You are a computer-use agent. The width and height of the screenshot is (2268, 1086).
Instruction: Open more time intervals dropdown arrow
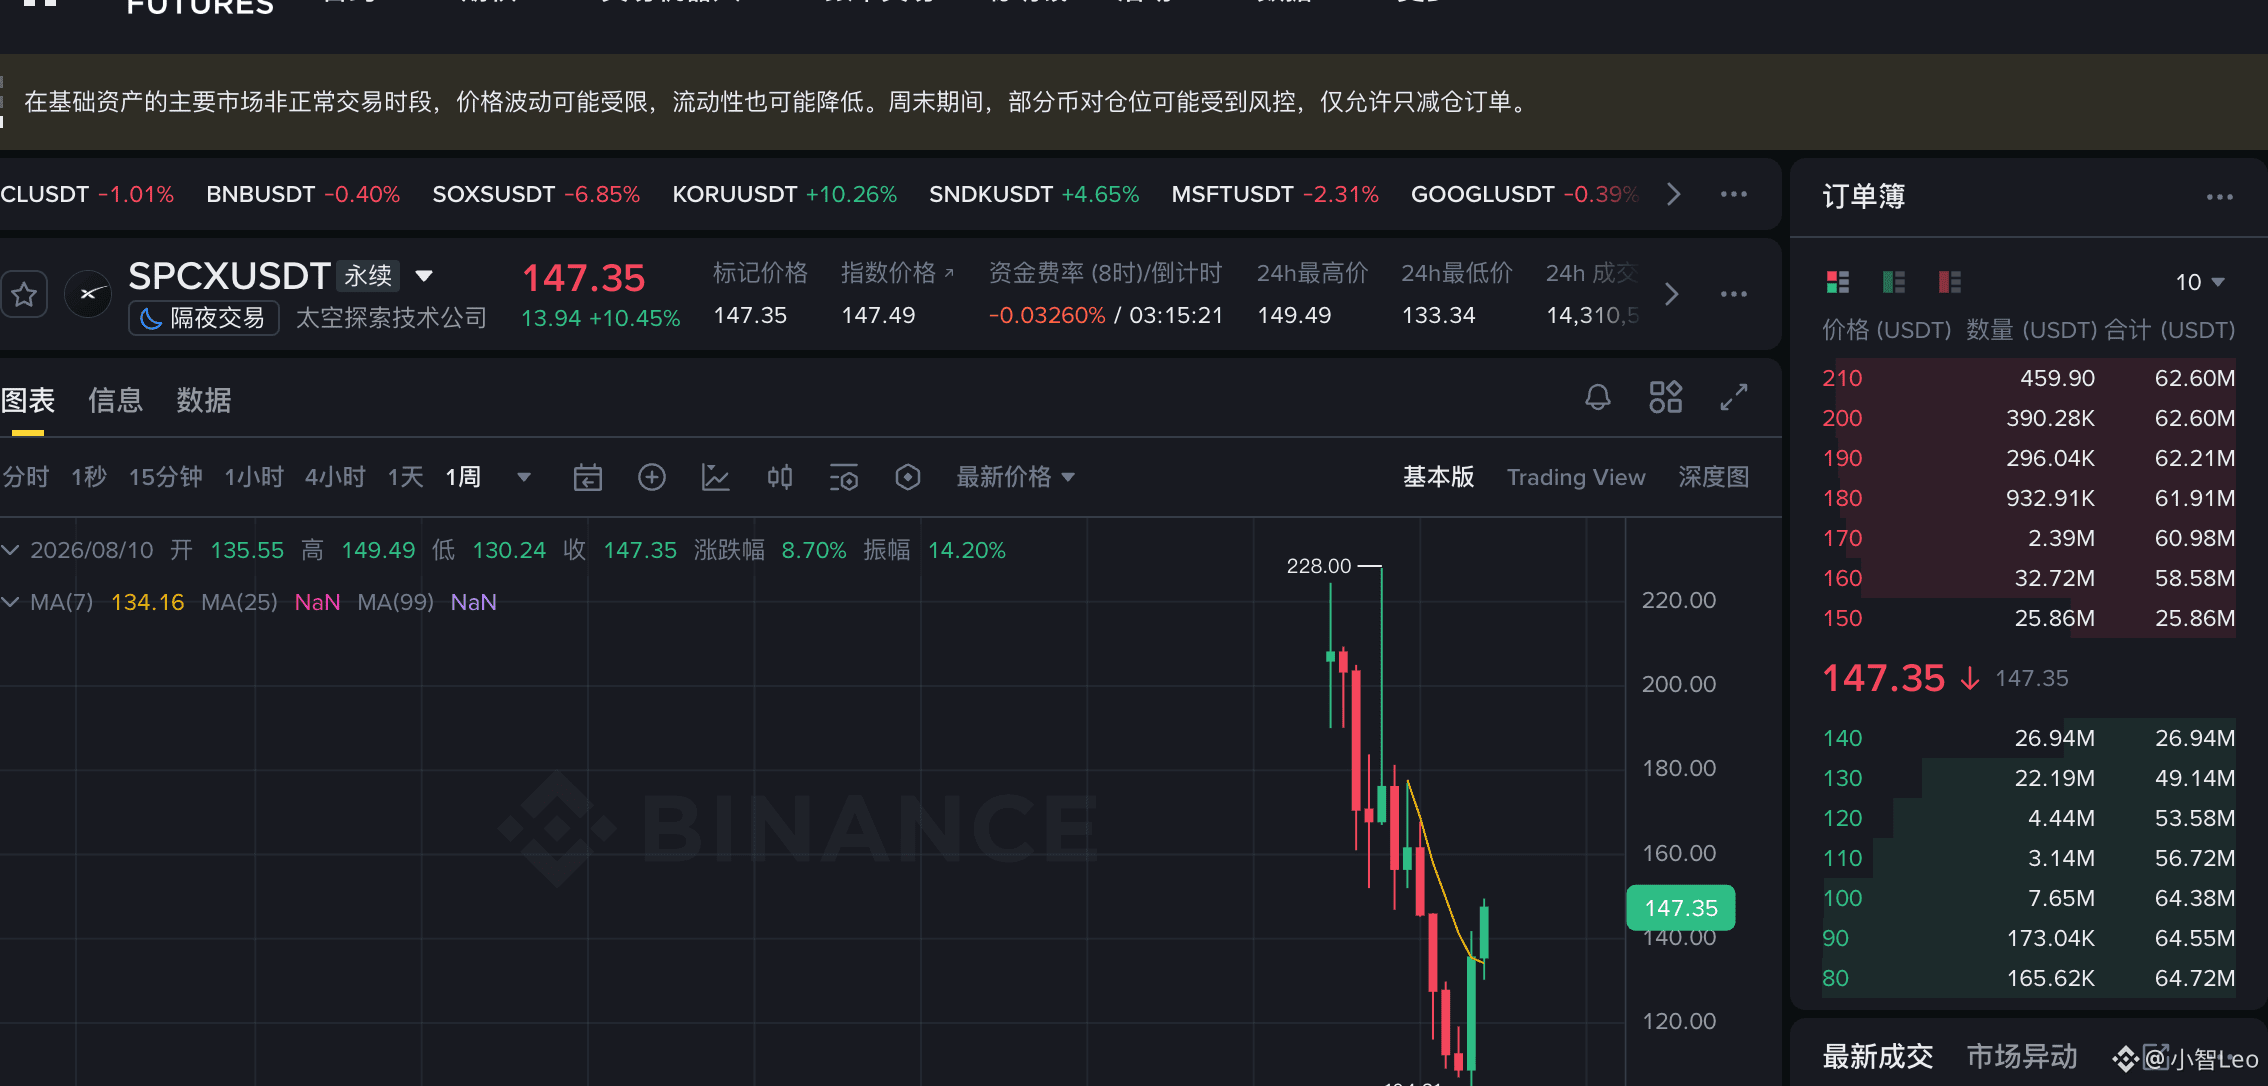pos(524,477)
